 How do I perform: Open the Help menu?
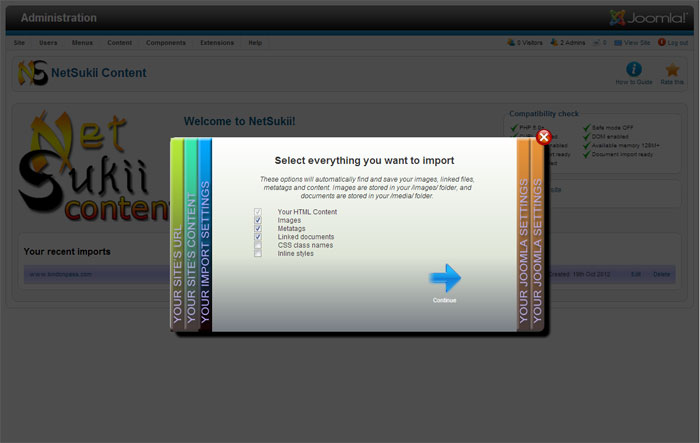(x=255, y=43)
